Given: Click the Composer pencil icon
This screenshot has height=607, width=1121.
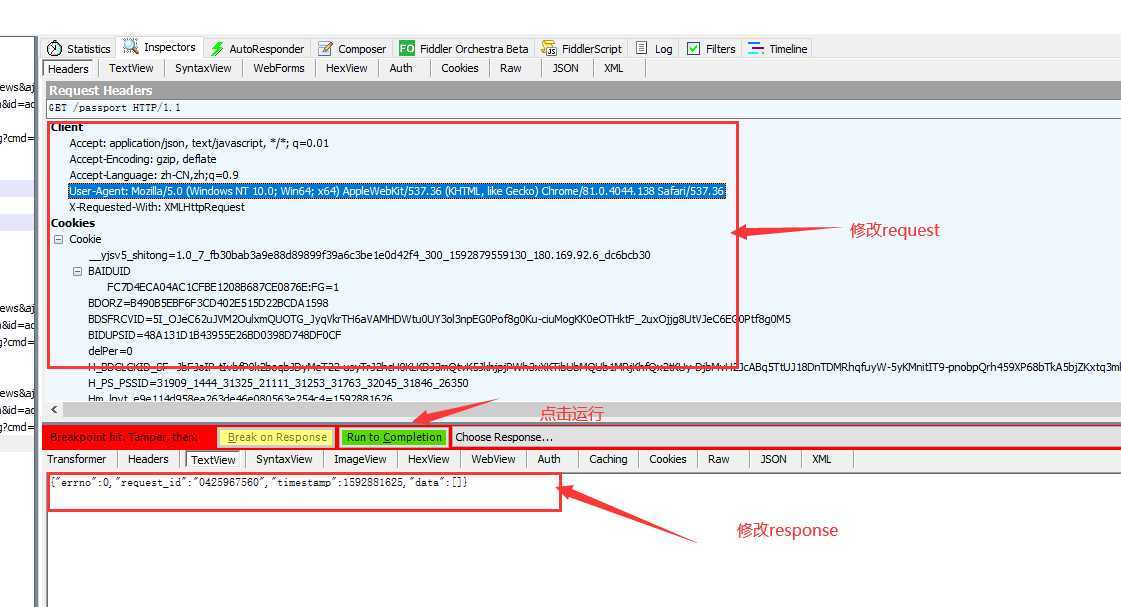Looking at the screenshot, I should 325,49.
